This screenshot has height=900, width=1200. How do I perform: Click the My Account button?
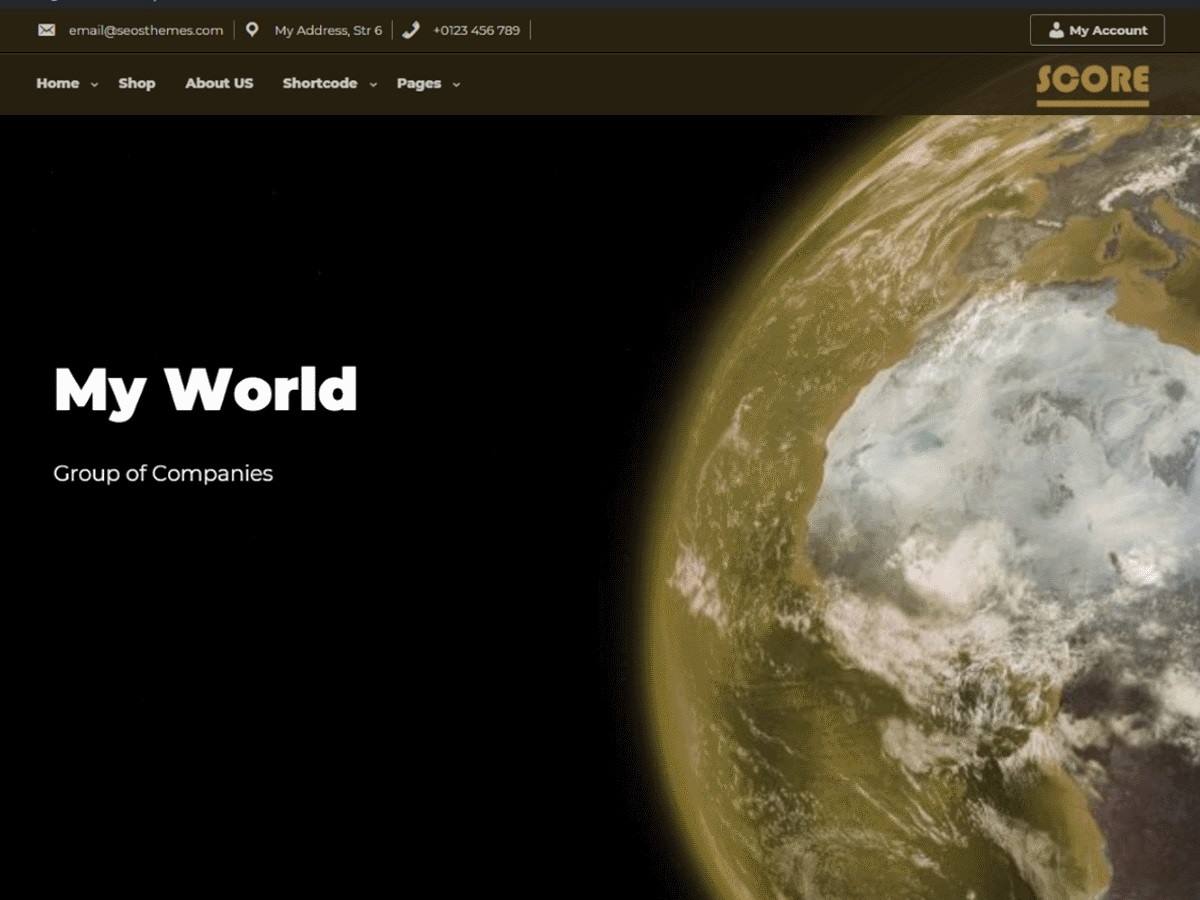pos(1097,30)
